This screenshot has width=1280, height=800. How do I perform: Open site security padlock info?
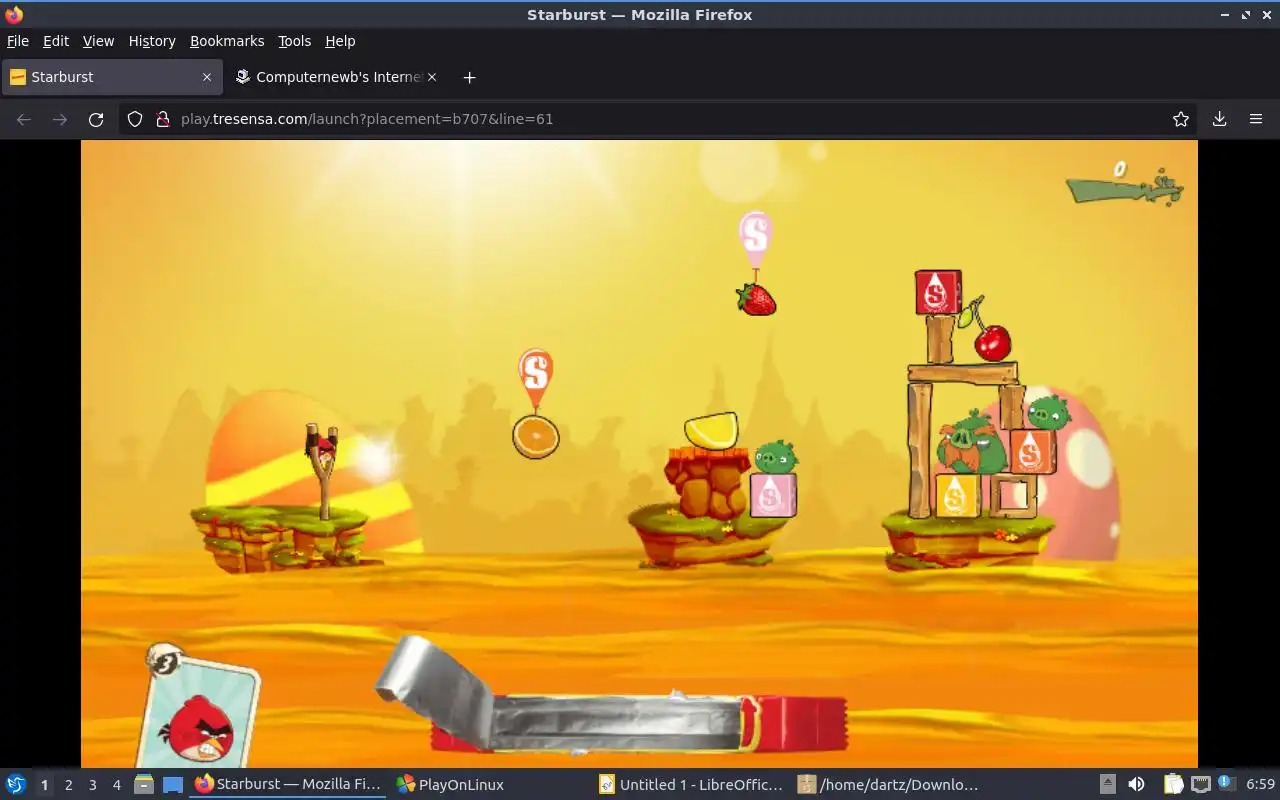[x=162, y=119]
